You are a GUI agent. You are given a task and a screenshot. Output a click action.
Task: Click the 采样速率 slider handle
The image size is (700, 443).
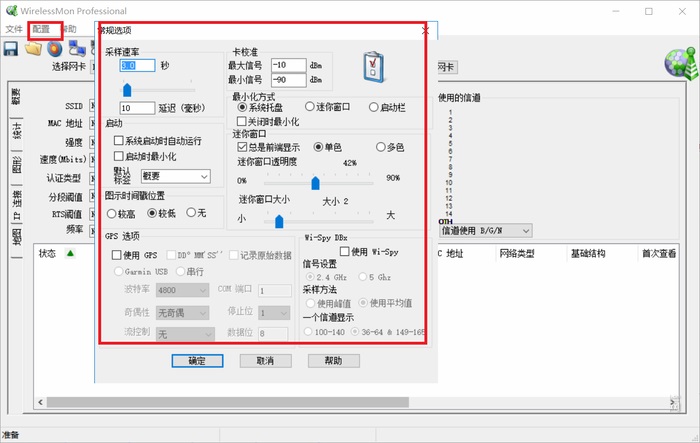(x=127, y=90)
